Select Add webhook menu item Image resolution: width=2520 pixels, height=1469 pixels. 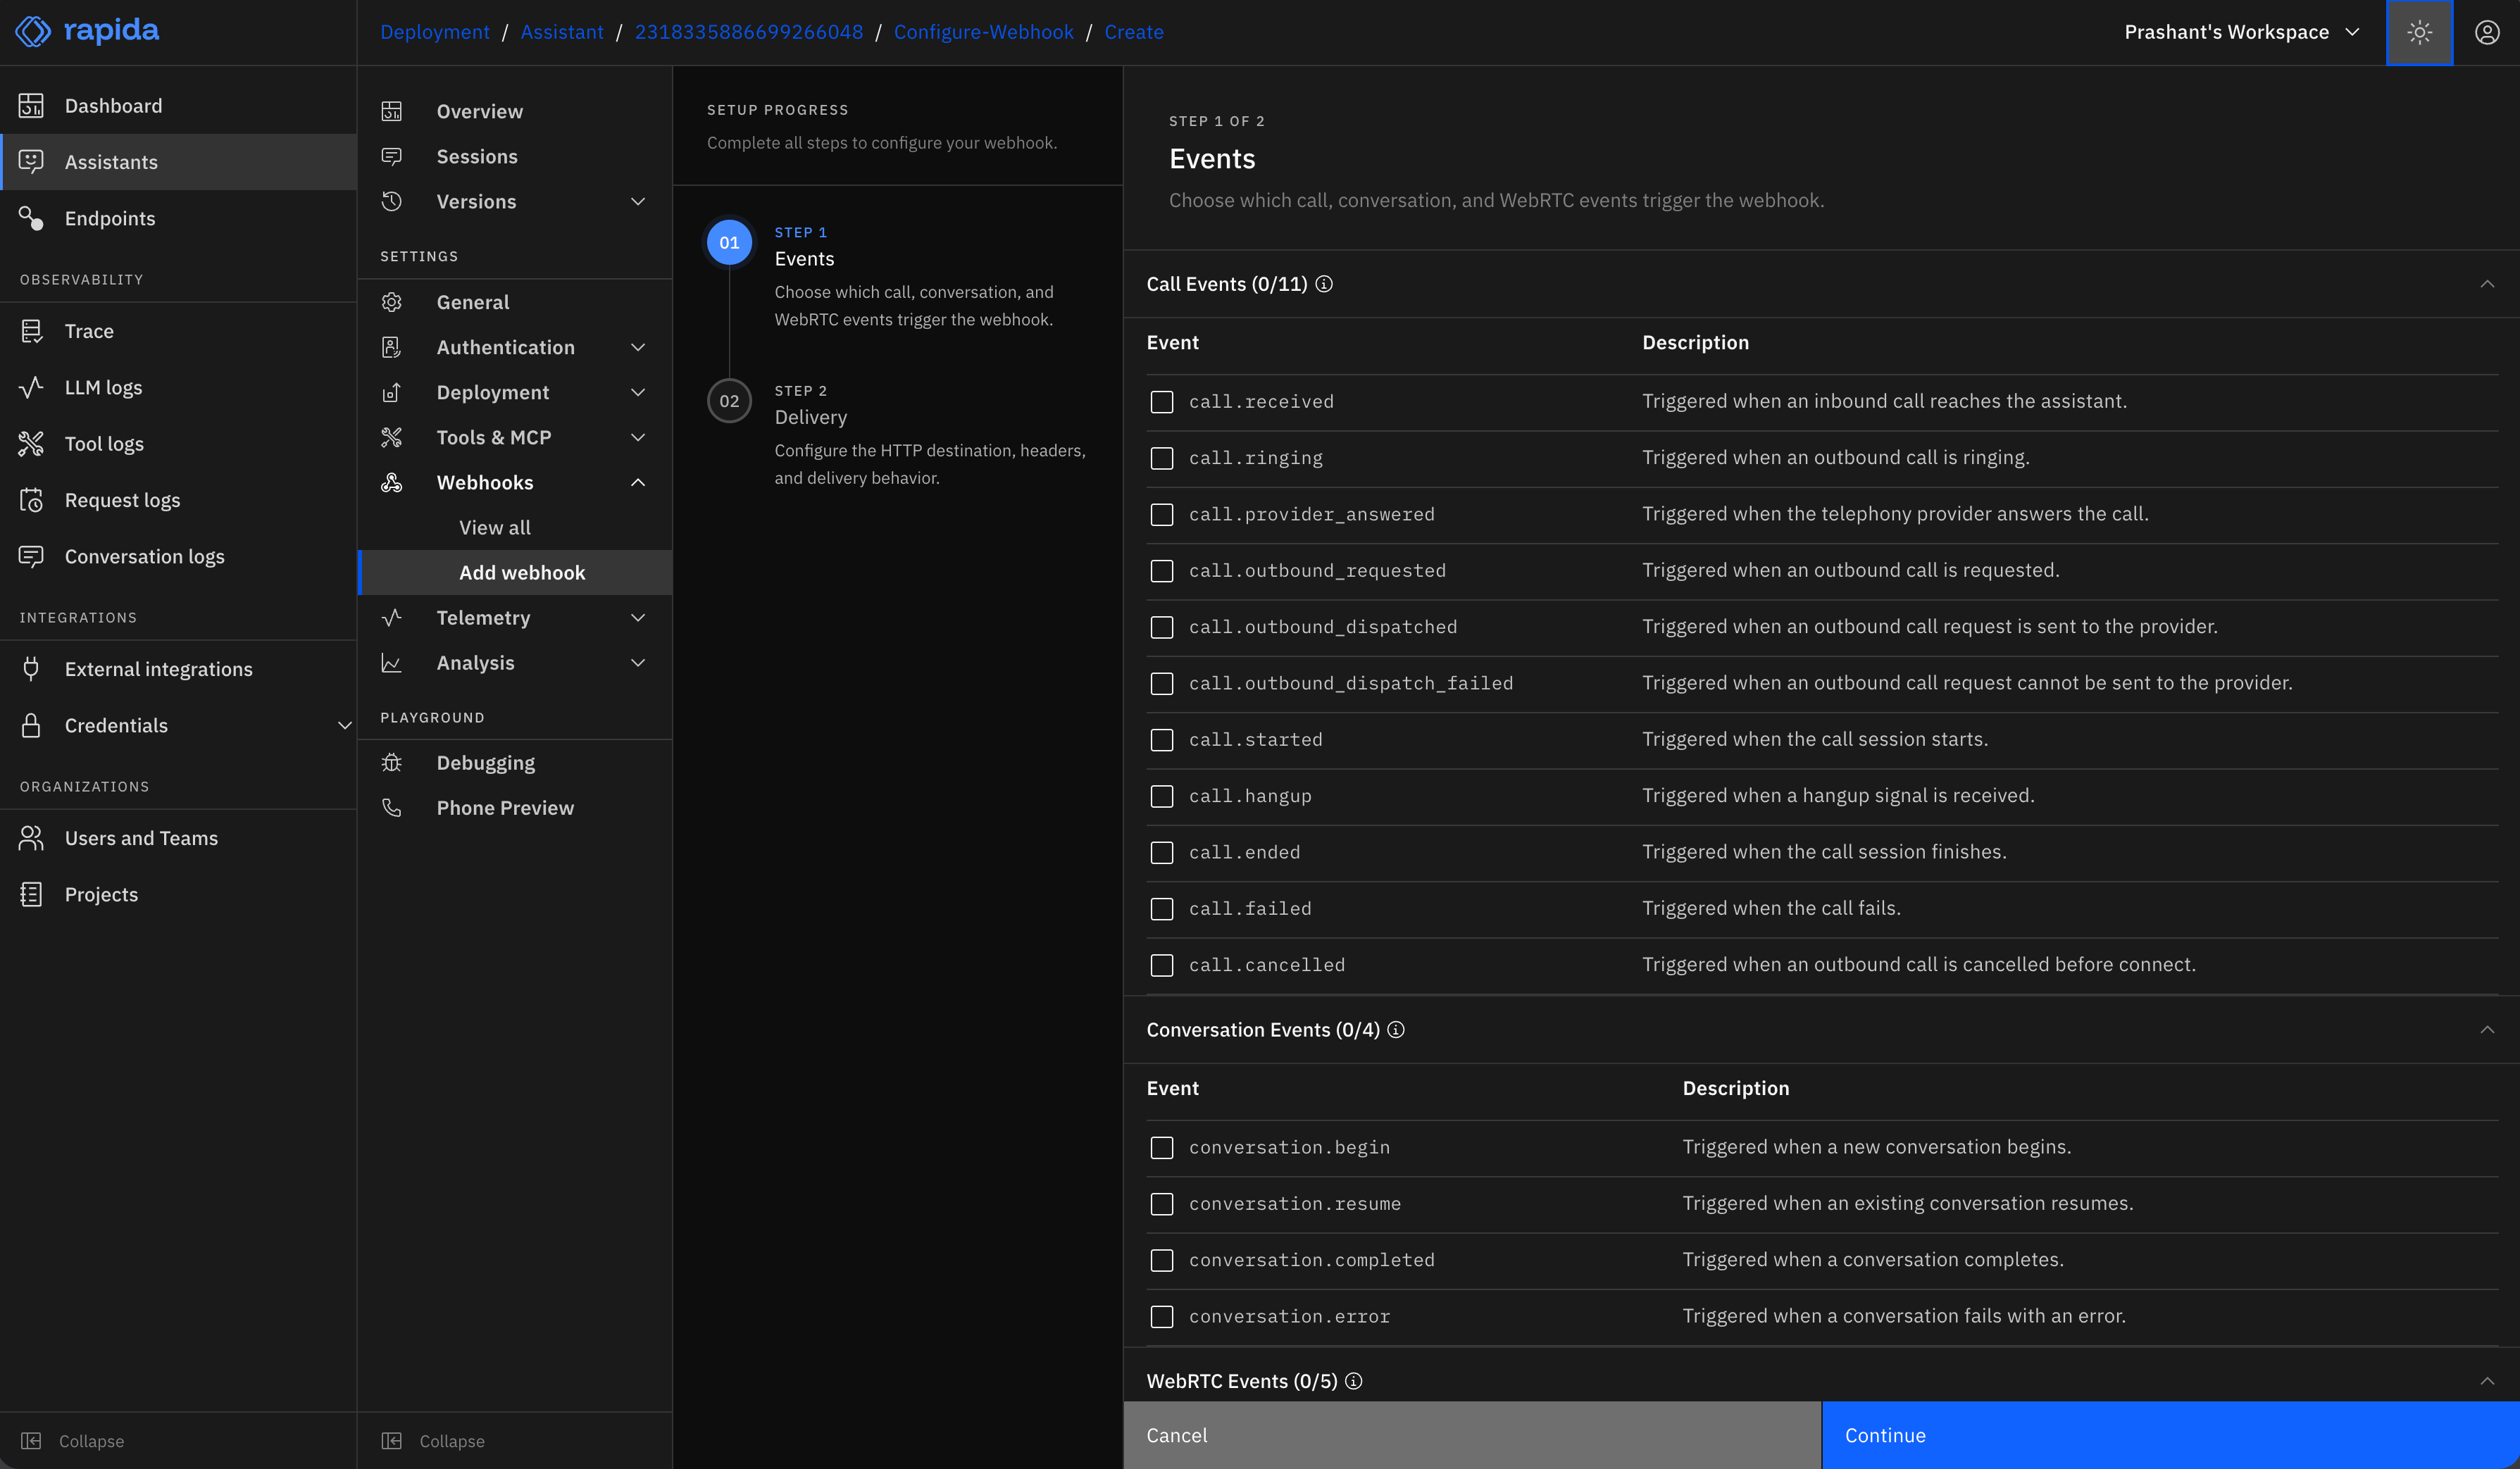(514, 572)
